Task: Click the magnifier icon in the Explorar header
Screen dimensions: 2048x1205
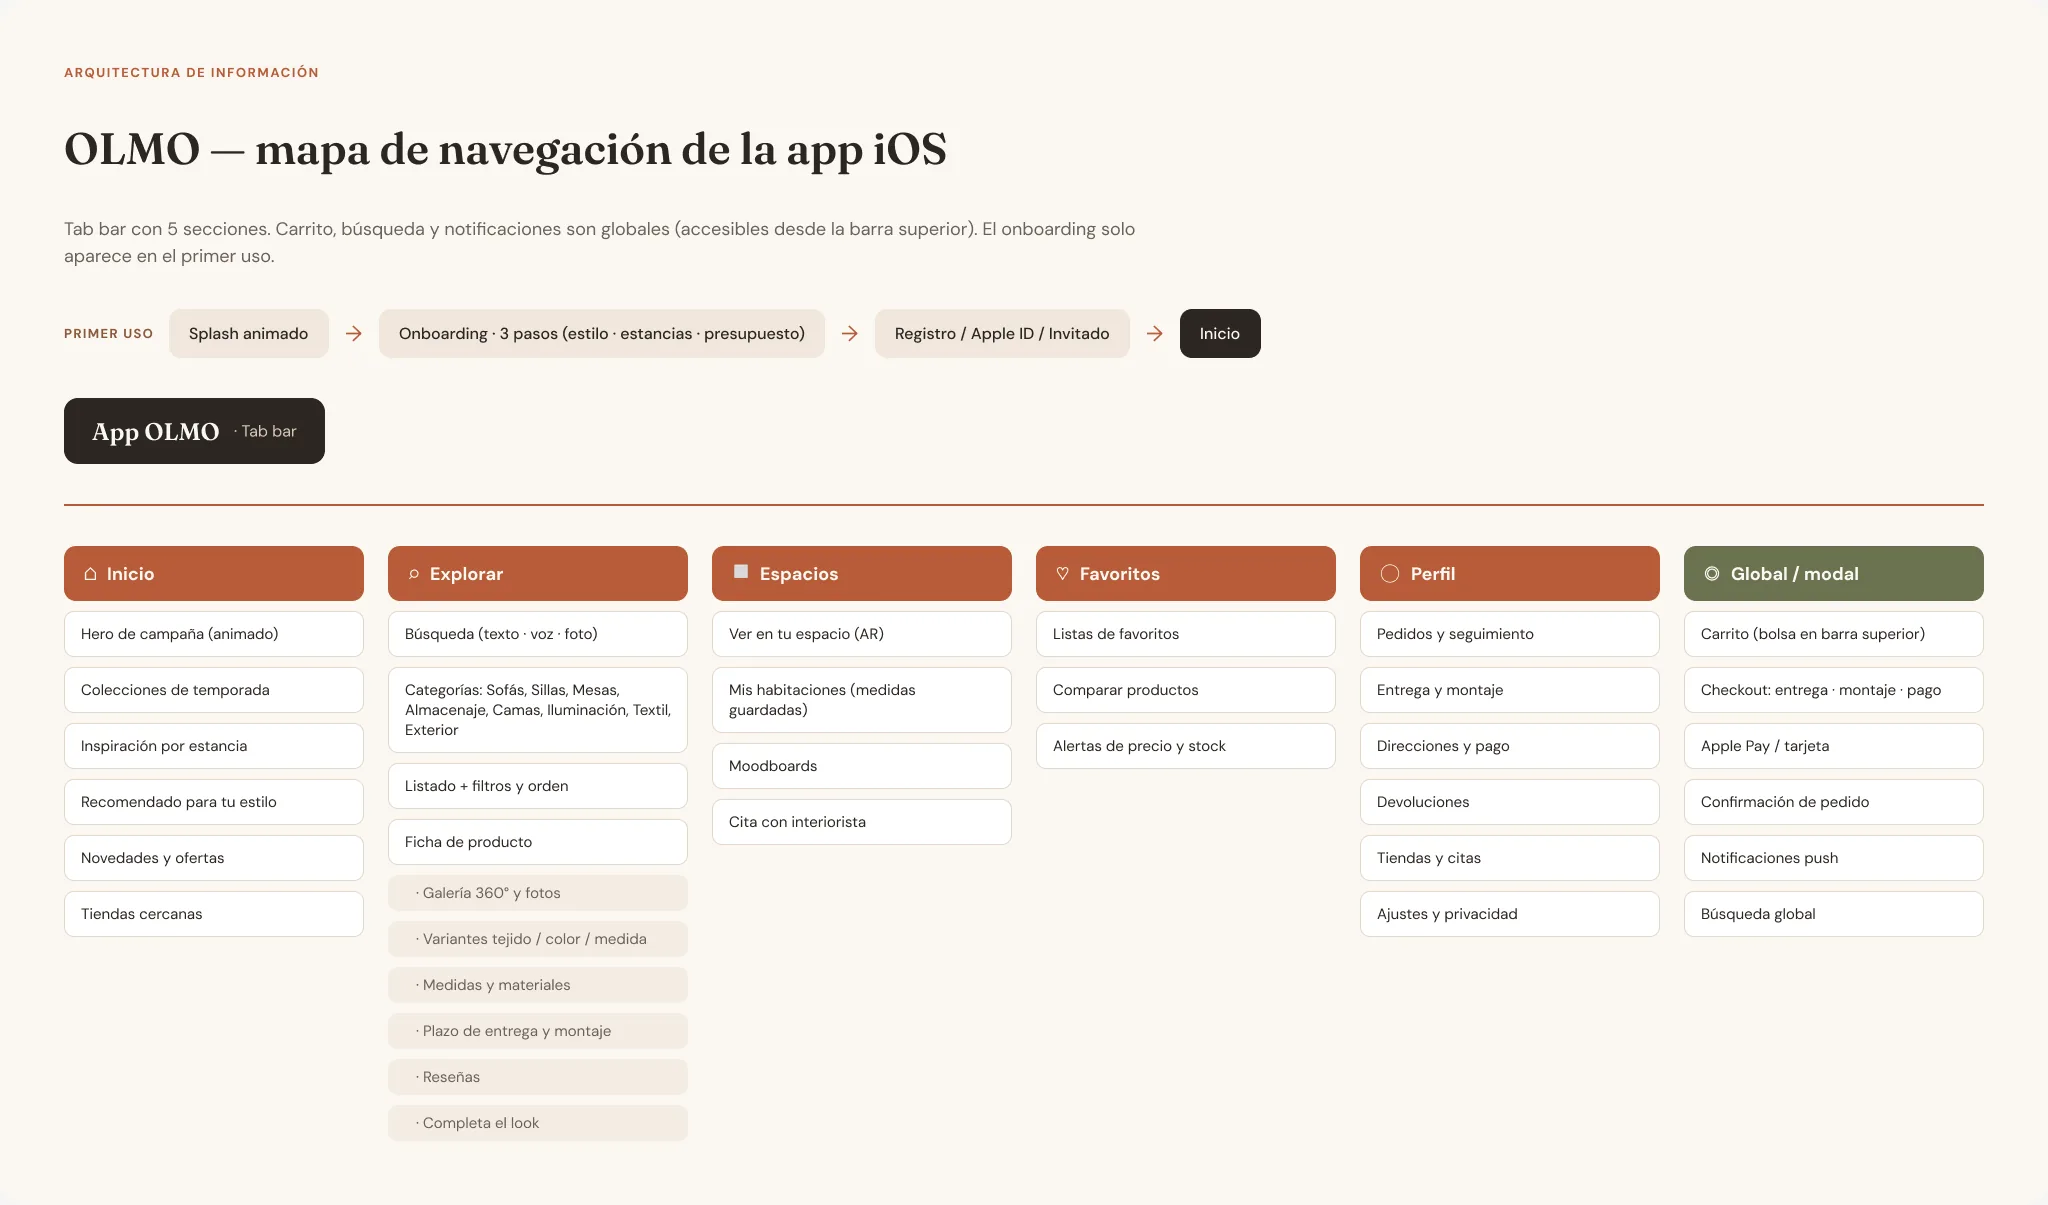Action: [413, 574]
